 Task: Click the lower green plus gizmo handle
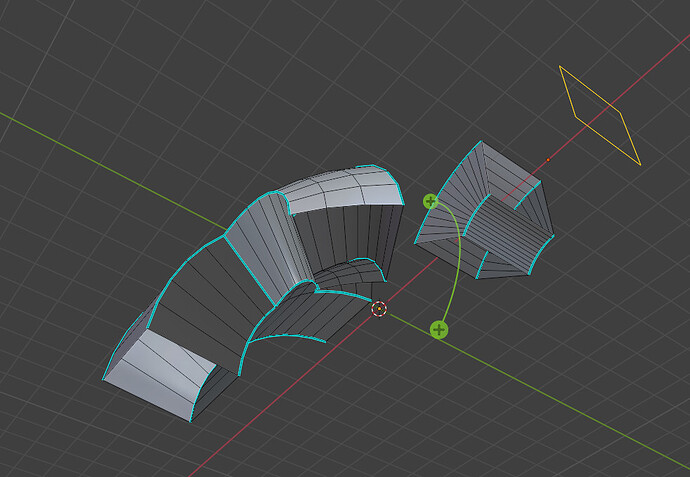click(x=439, y=330)
